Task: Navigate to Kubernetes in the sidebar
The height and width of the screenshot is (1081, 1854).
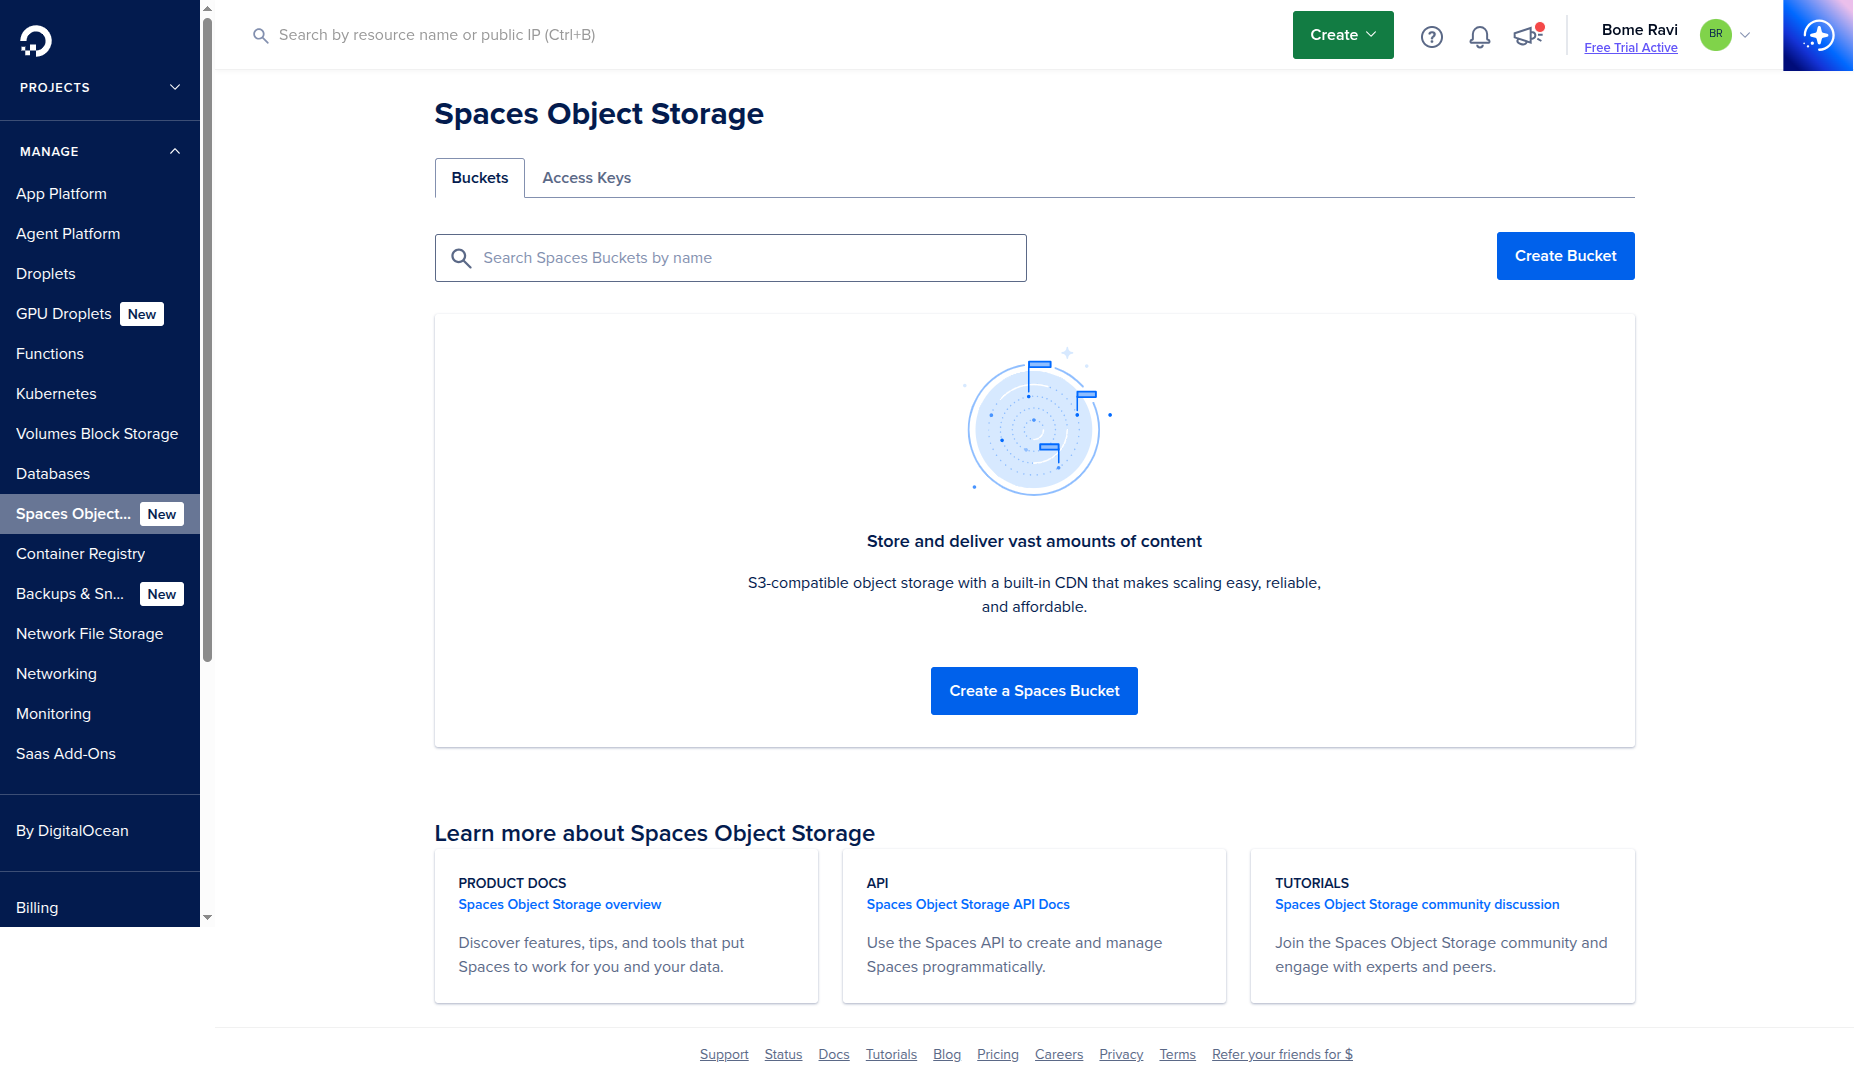Action: (56, 393)
